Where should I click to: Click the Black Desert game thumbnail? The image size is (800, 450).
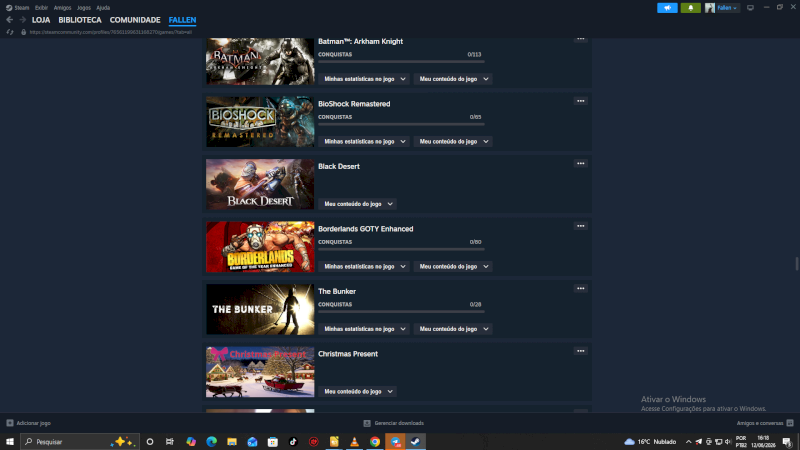260,184
